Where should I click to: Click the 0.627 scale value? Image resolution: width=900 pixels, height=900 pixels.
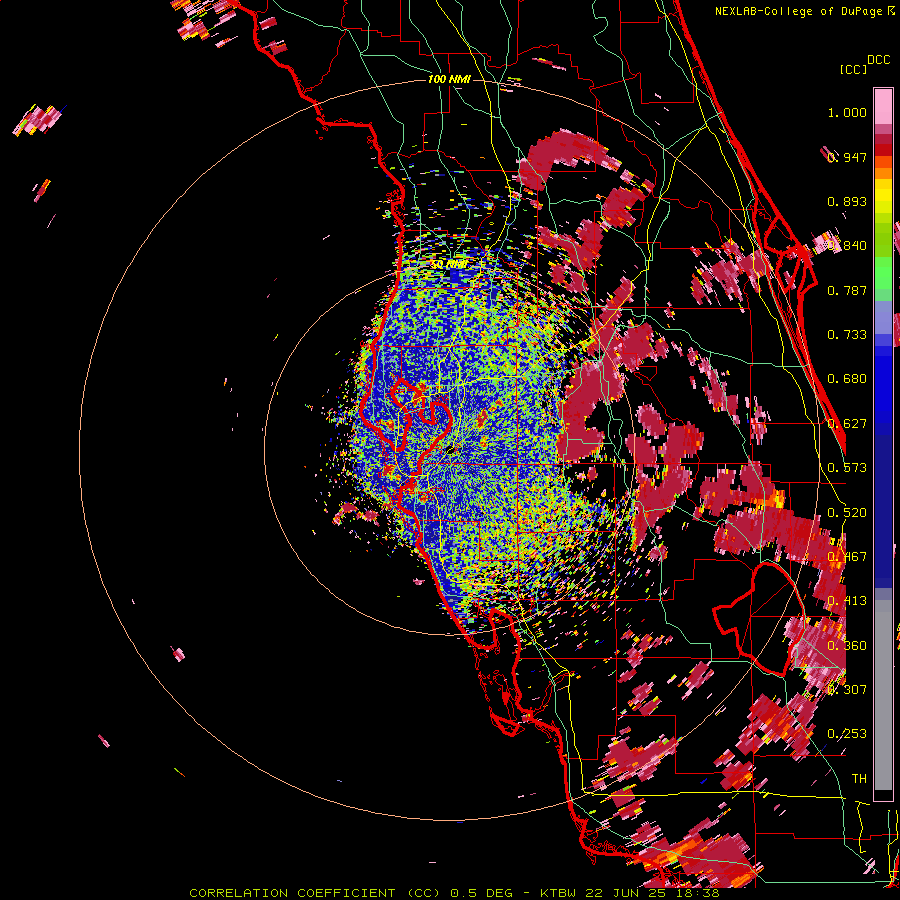[847, 424]
